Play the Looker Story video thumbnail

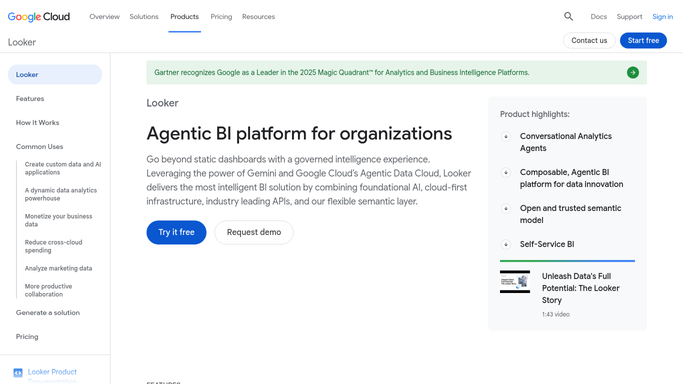[x=515, y=282]
